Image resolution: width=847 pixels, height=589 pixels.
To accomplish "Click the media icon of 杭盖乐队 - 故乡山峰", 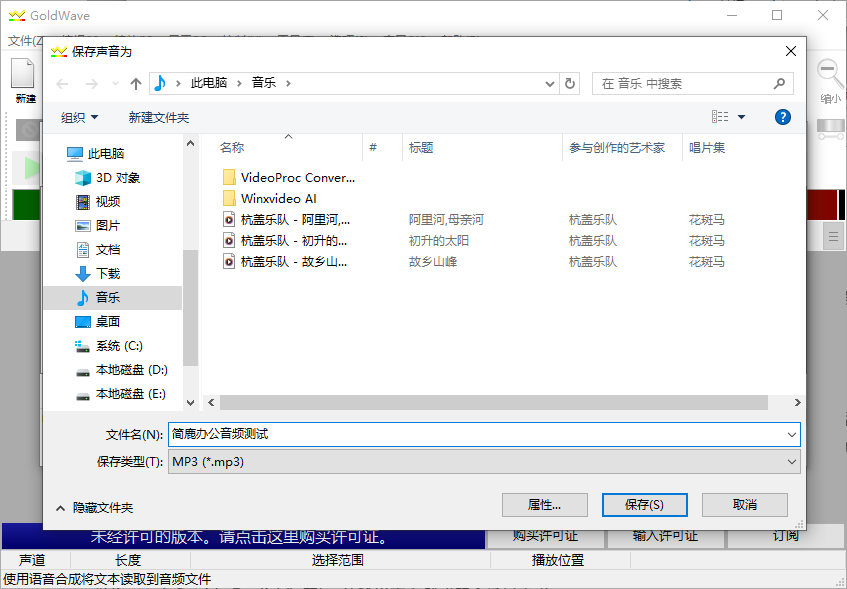I will pos(228,261).
